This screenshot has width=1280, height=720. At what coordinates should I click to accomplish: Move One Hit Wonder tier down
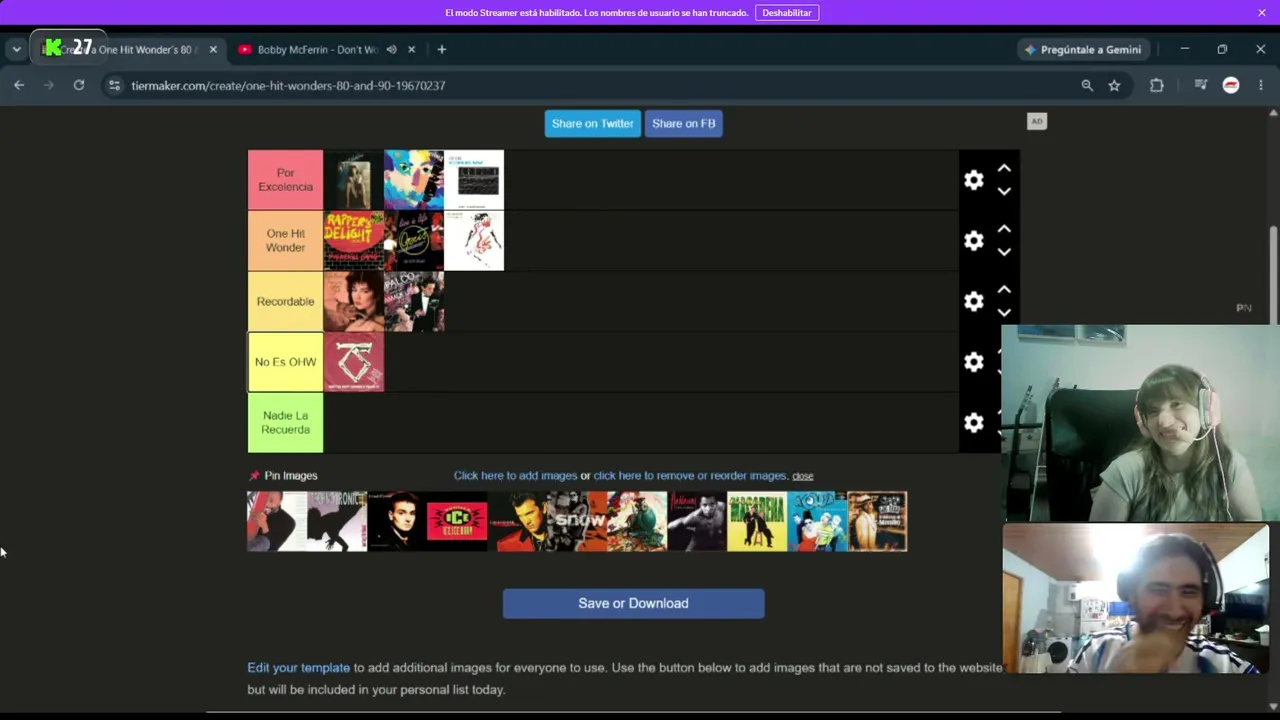tap(1004, 252)
